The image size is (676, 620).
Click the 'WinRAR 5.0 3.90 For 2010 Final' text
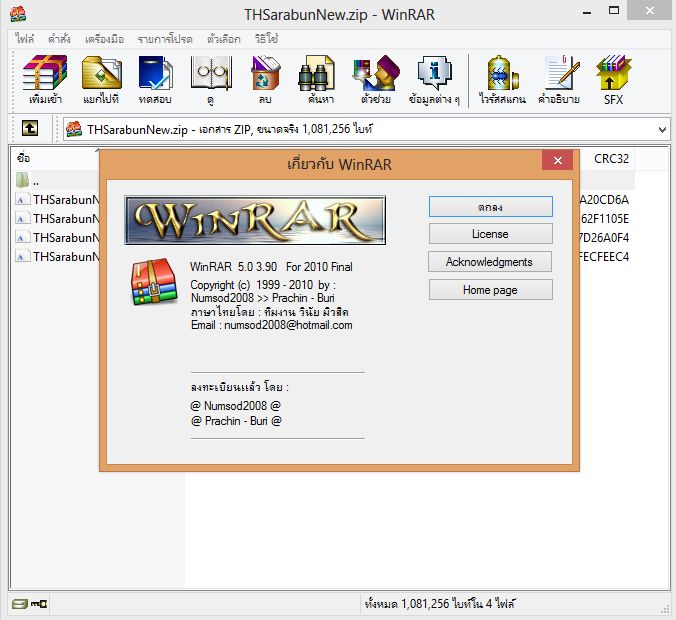click(x=271, y=267)
